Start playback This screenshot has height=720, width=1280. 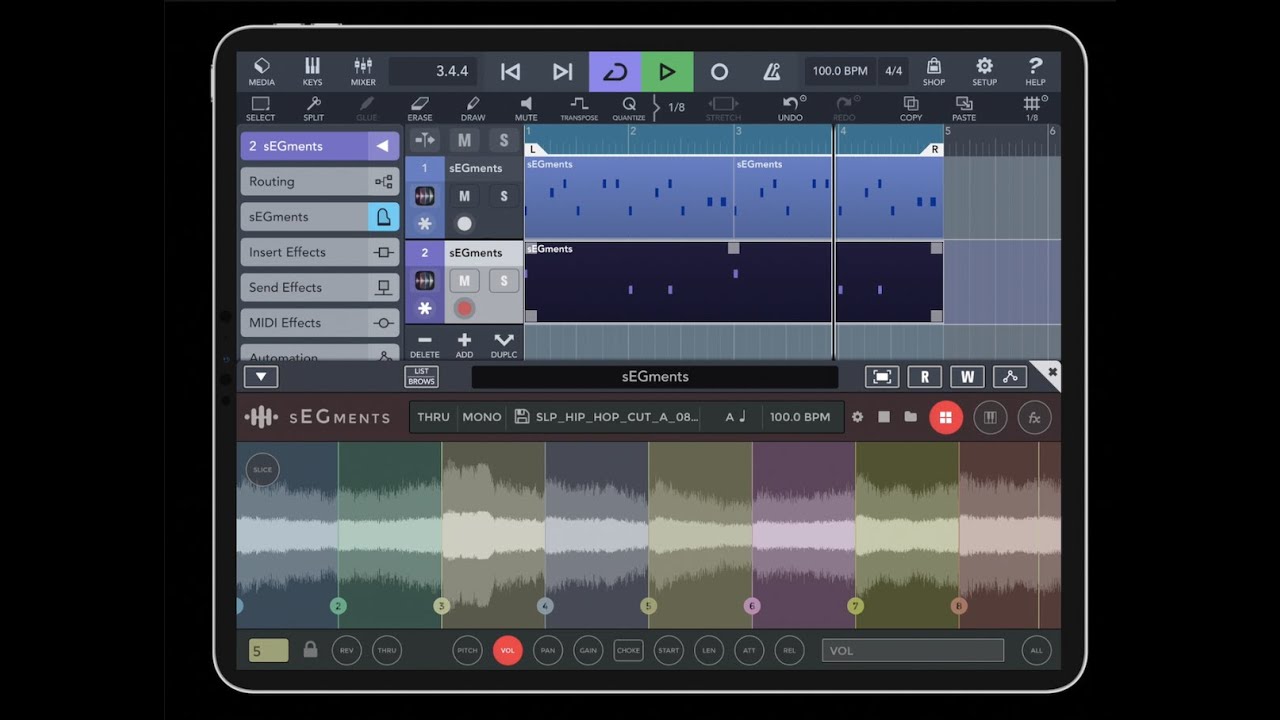pyautogui.click(x=667, y=71)
